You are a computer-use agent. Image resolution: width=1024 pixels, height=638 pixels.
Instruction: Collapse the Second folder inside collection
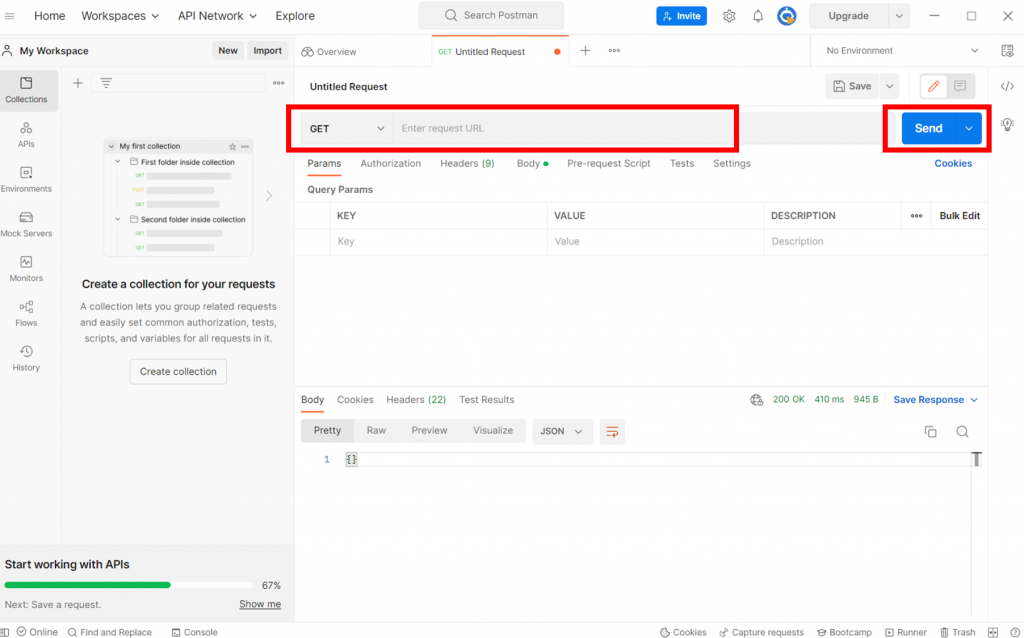click(x=118, y=219)
